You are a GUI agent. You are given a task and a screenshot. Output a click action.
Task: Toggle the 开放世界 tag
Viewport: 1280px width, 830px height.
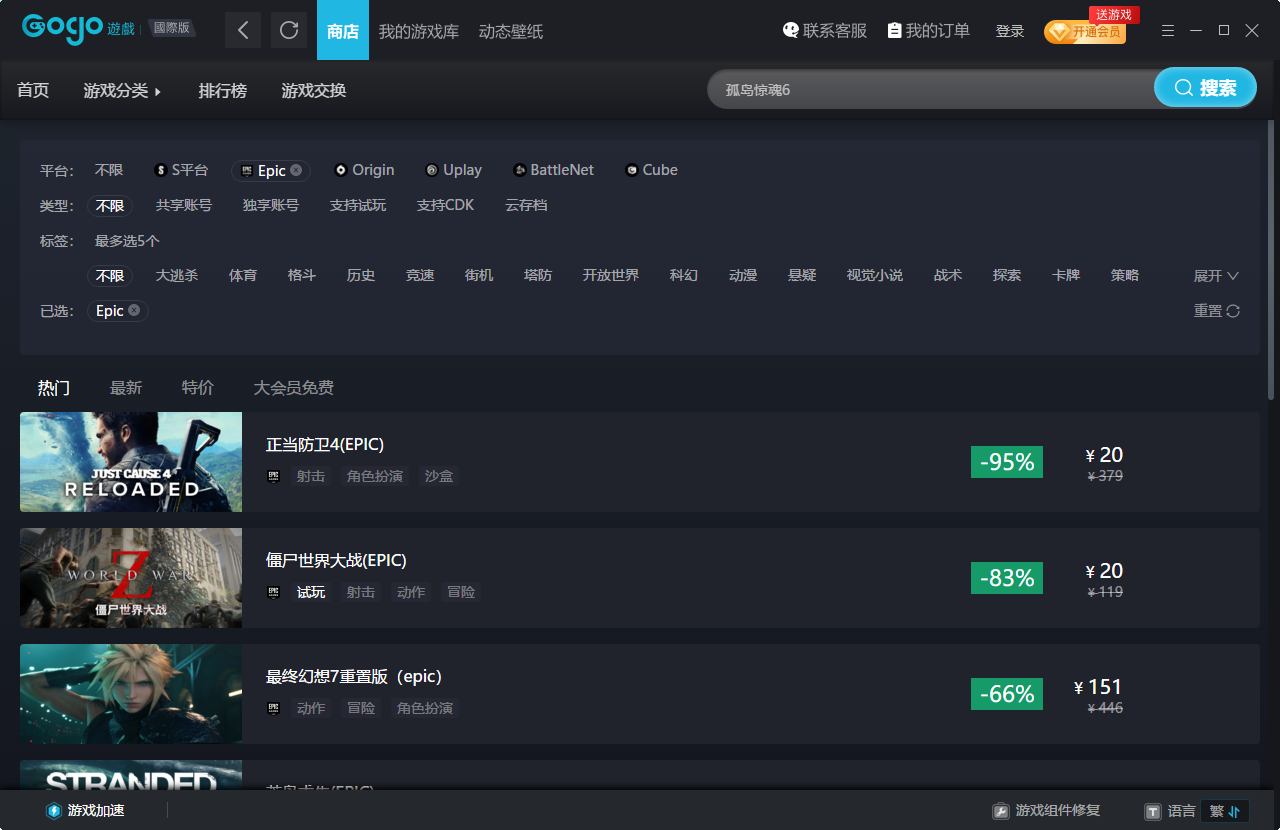(611, 275)
